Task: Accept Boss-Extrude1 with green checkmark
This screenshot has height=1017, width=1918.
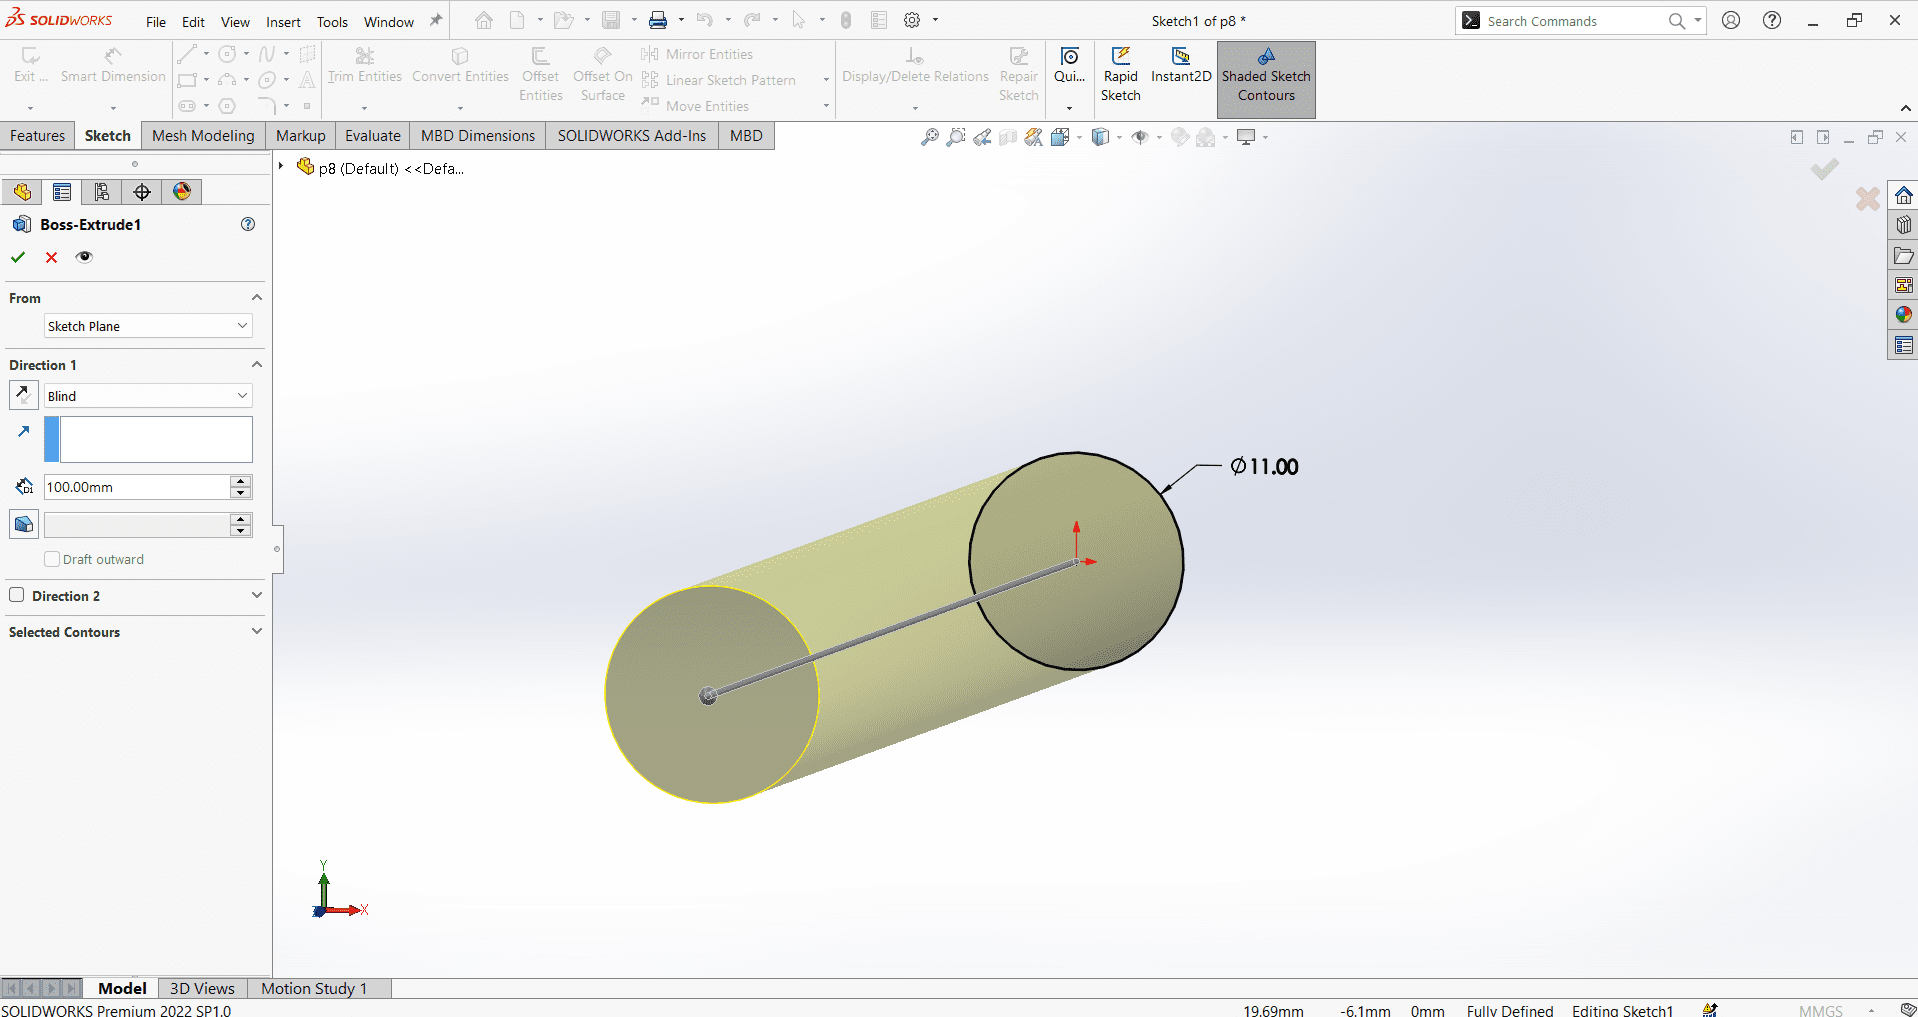Action: pyautogui.click(x=17, y=257)
